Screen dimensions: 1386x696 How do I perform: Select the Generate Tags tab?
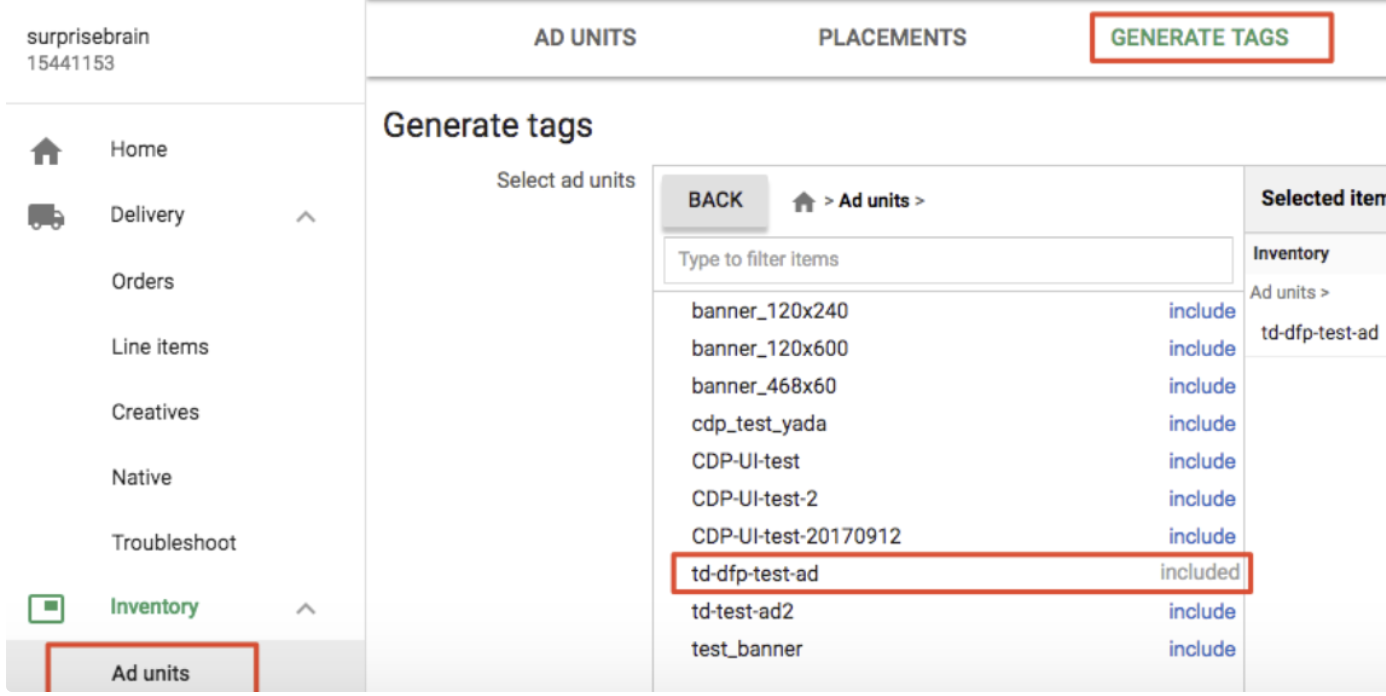(x=1199, y=38)
